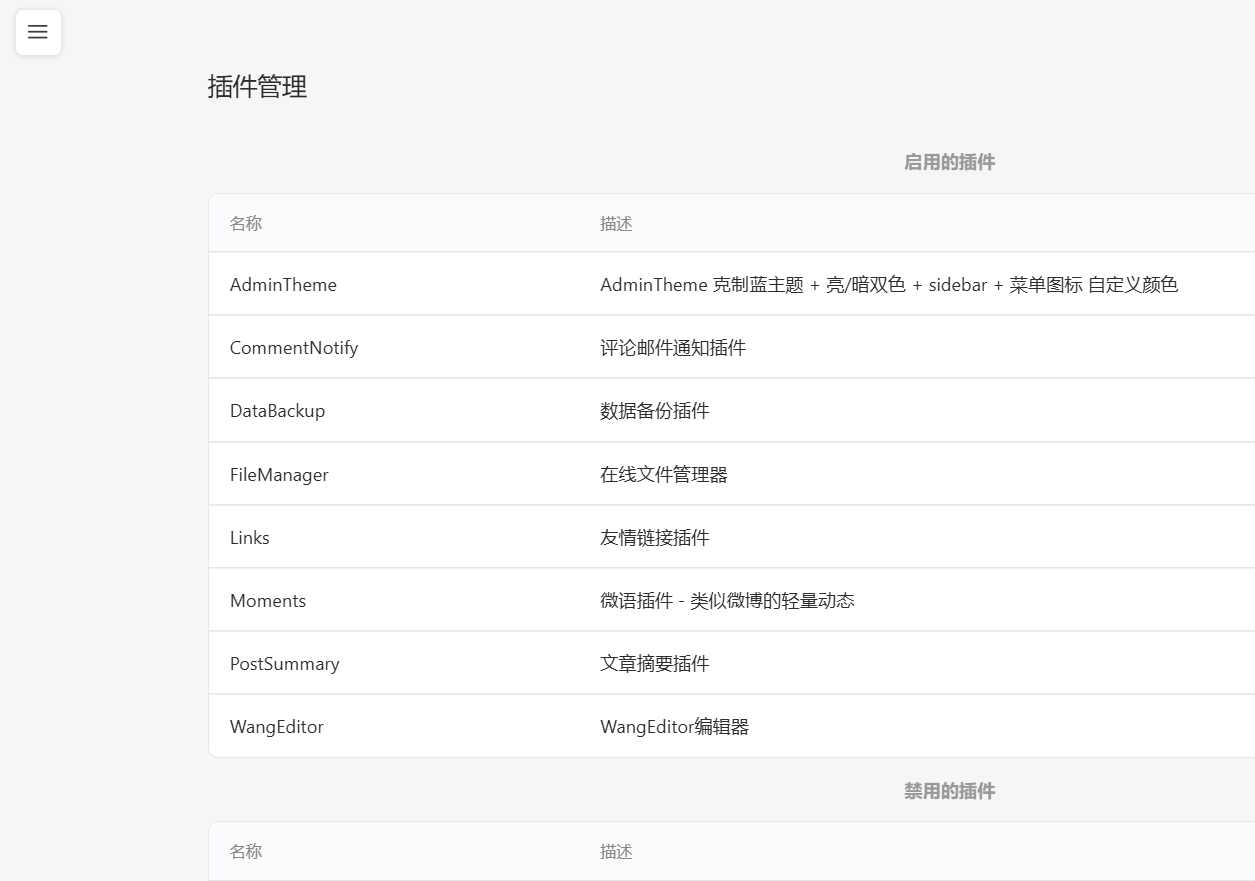
Task: Click the 评论邮件通知插件 description
Action: point(673,348)
